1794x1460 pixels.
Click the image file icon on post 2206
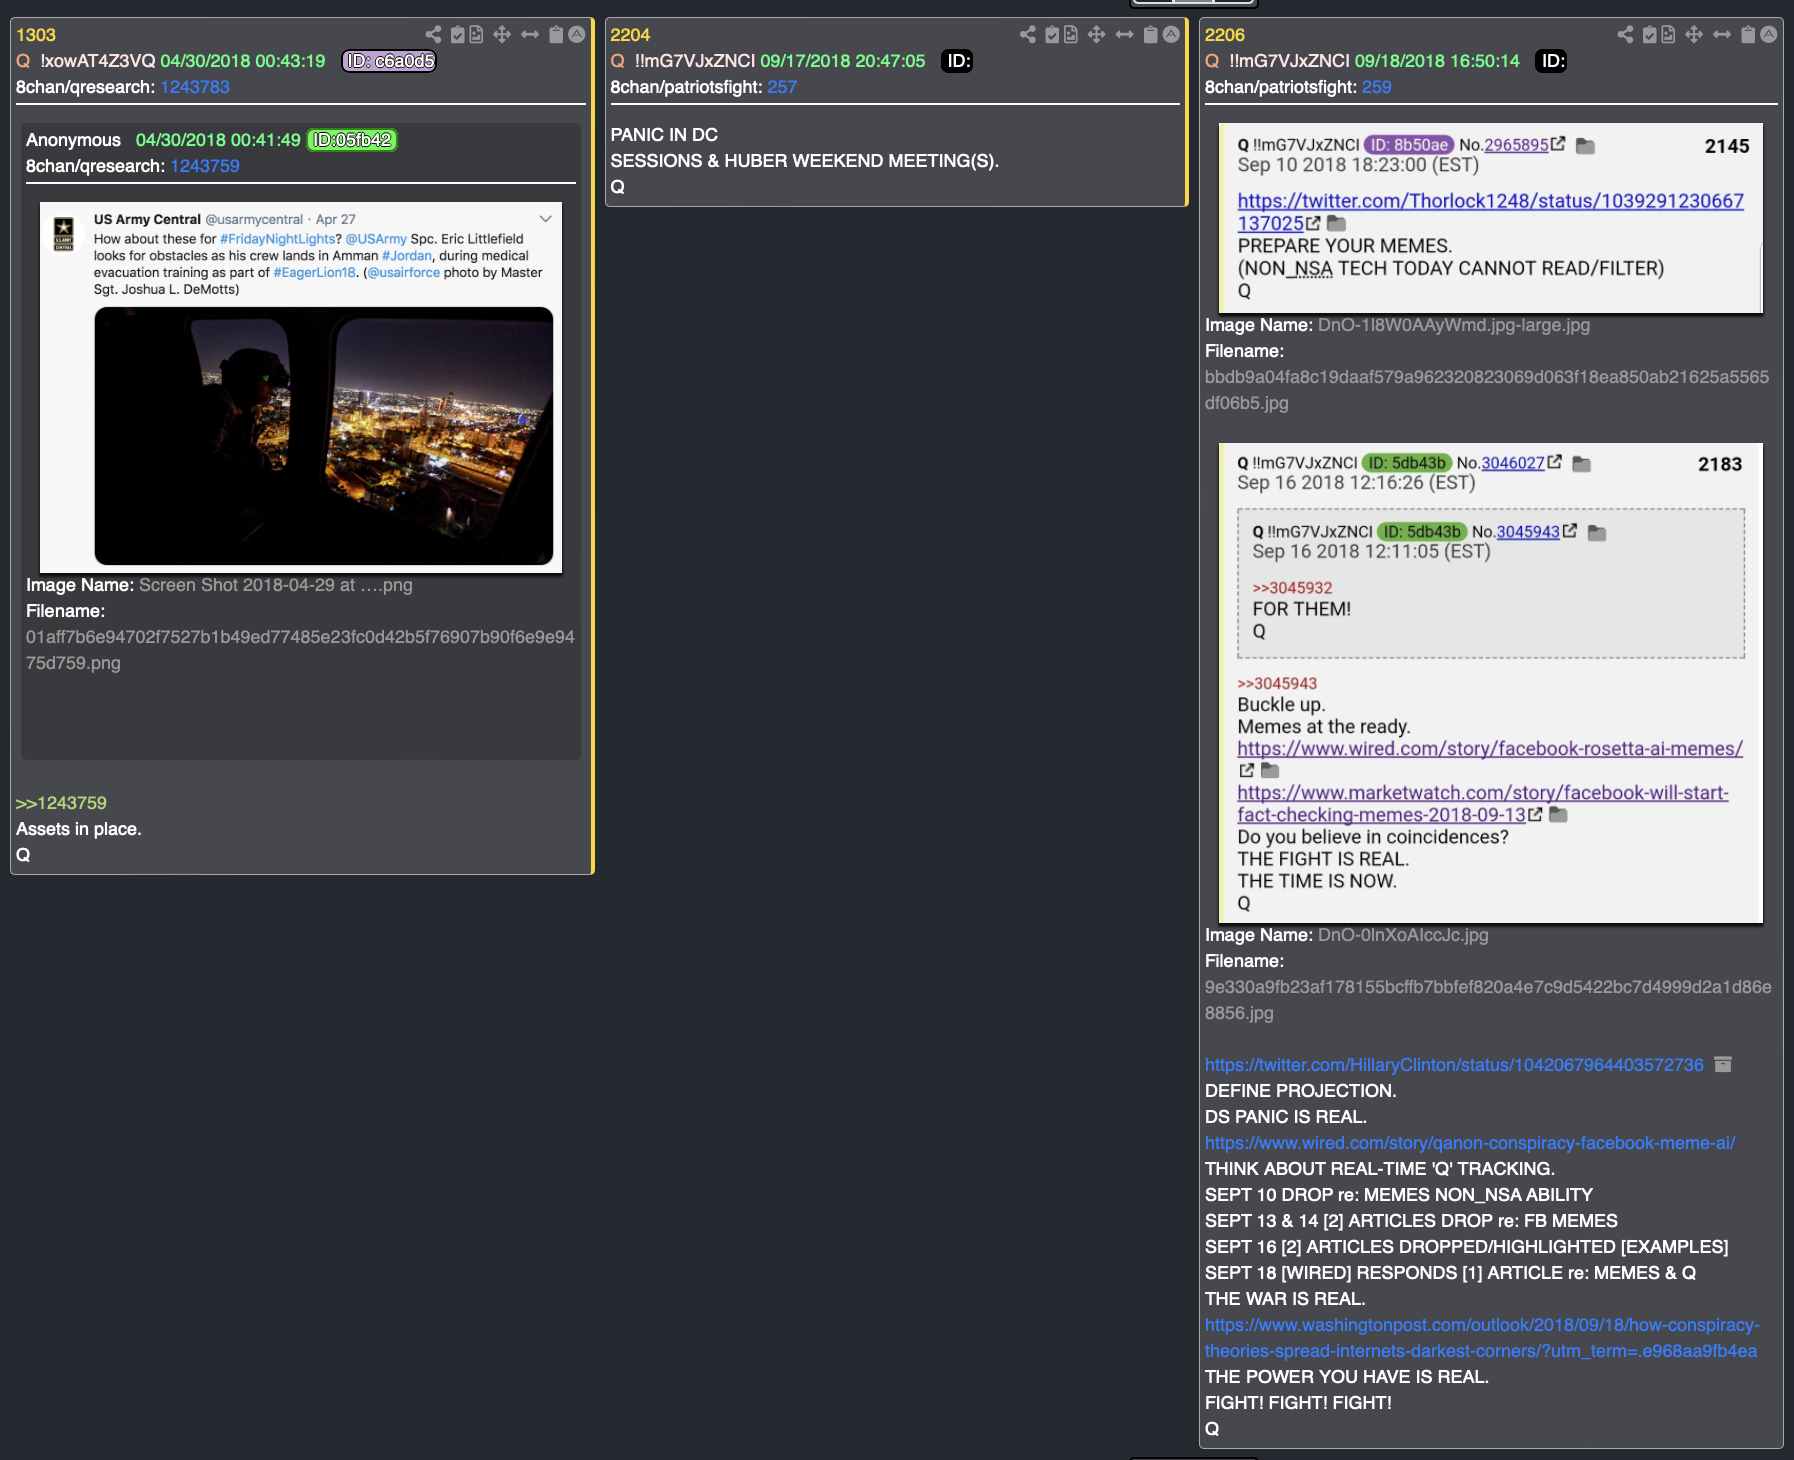[1668, 35]
